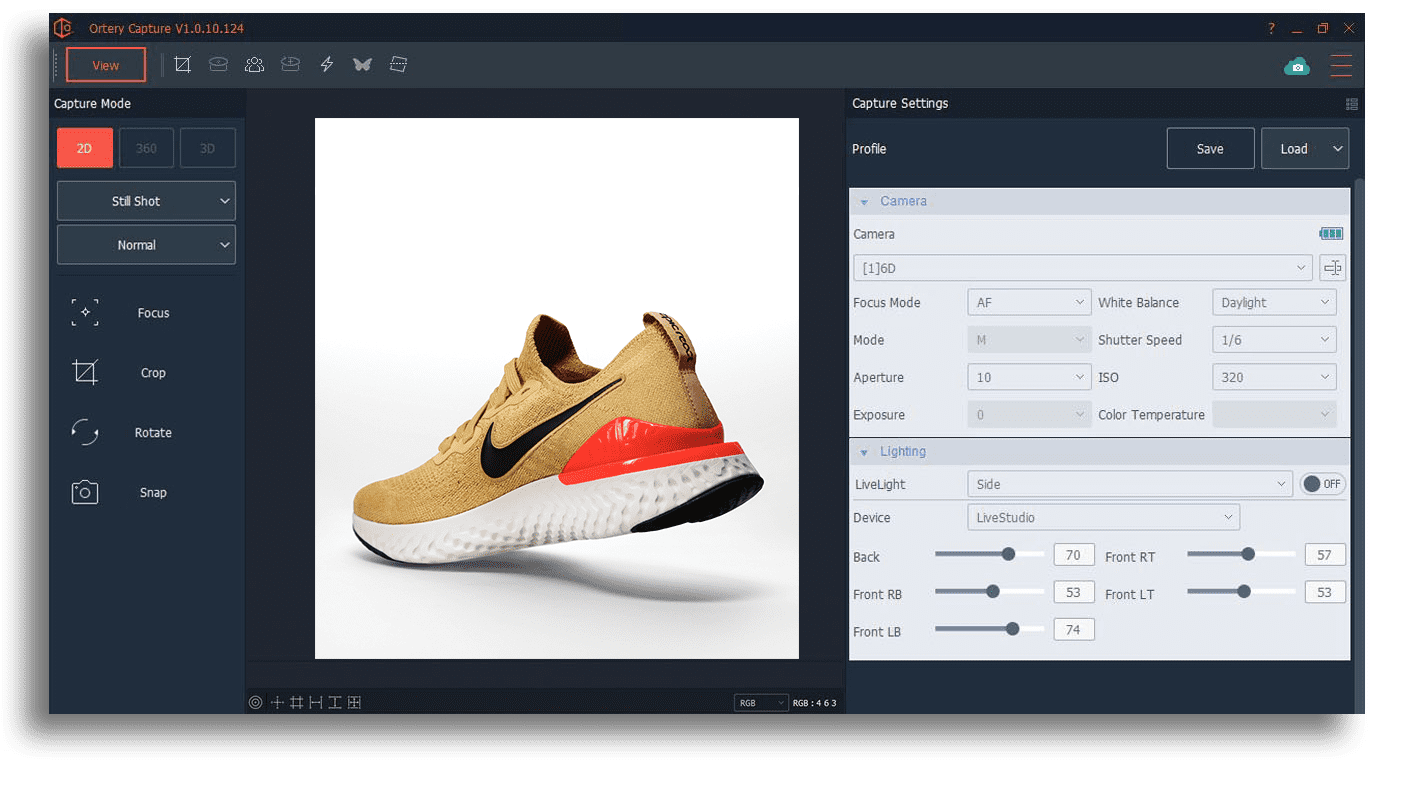Image resolution: width=1416 pixels, height=791 pixels.
Task: Open the Aperture 10 dropdown
Action: 1029,377
